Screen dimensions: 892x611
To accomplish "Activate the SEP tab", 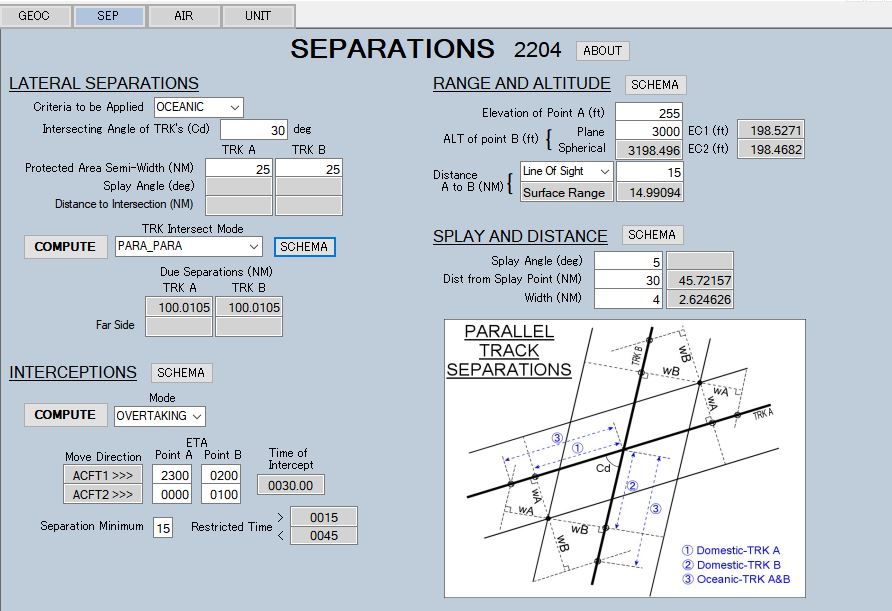I will coord(109,15).
